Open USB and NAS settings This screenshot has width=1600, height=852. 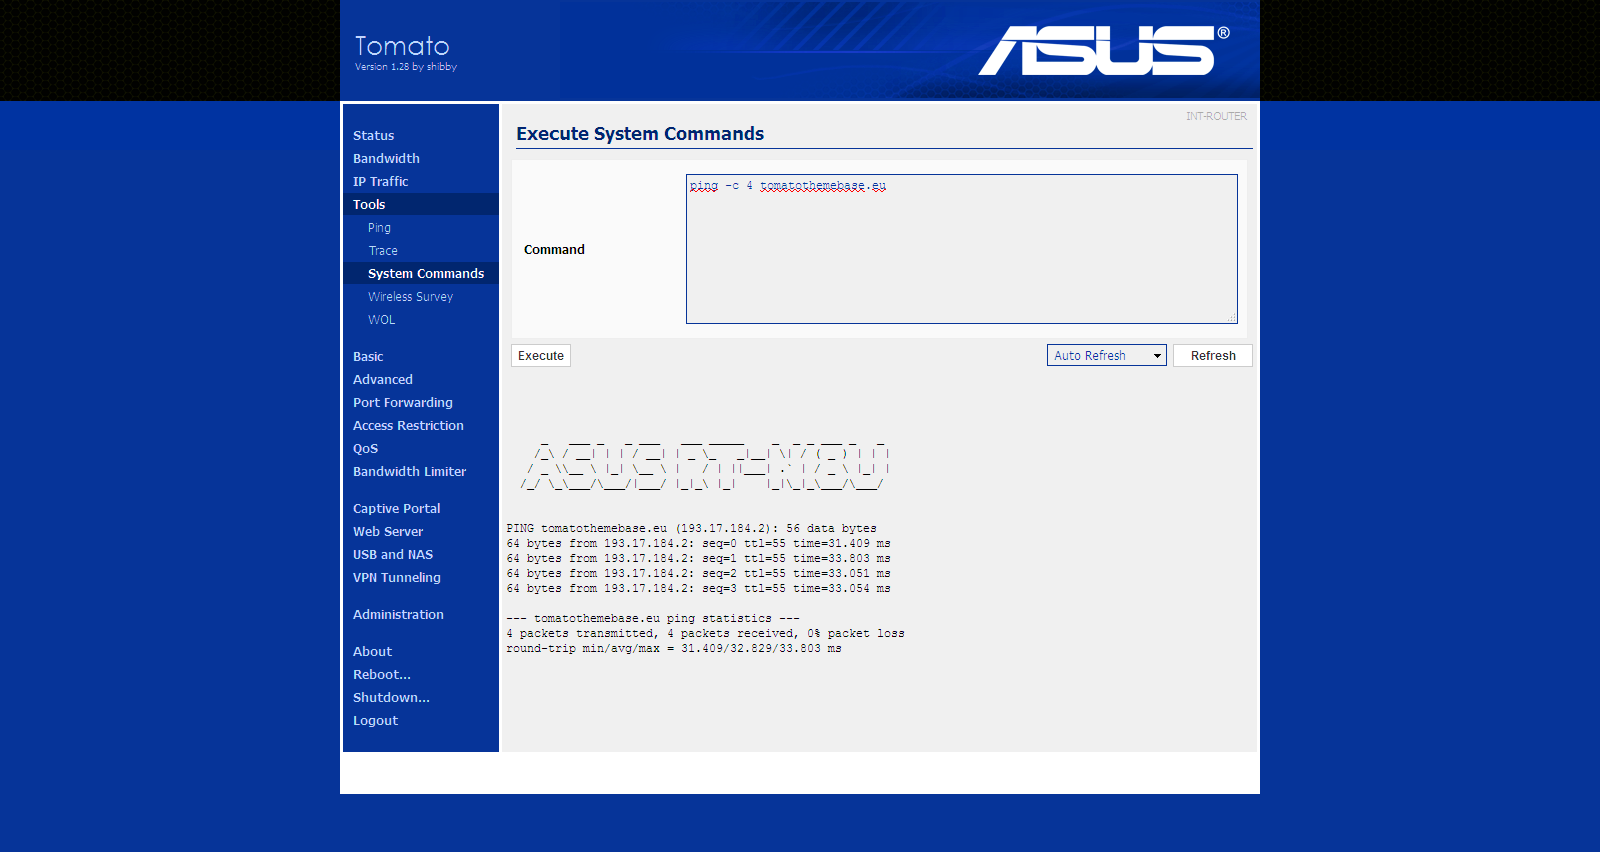tap(392, 554)
